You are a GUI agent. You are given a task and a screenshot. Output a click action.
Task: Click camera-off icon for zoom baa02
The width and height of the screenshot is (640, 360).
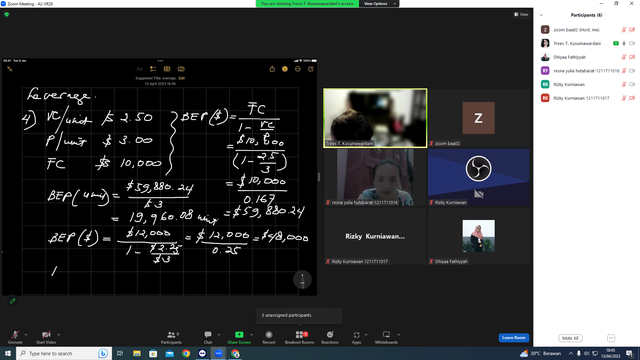[632, 30]
